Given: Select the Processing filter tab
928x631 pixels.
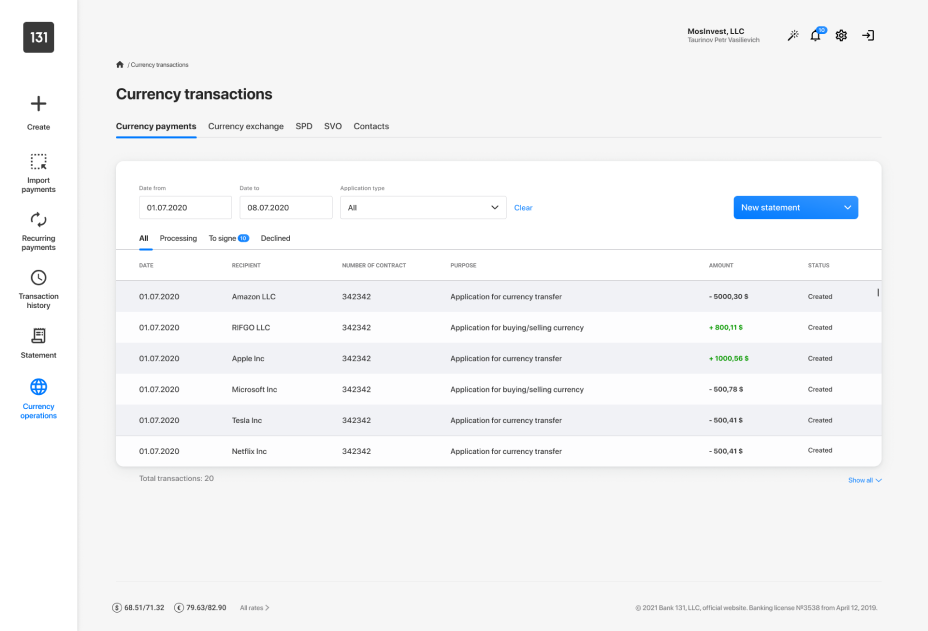Looking at the screenshot, I should 178,238.
